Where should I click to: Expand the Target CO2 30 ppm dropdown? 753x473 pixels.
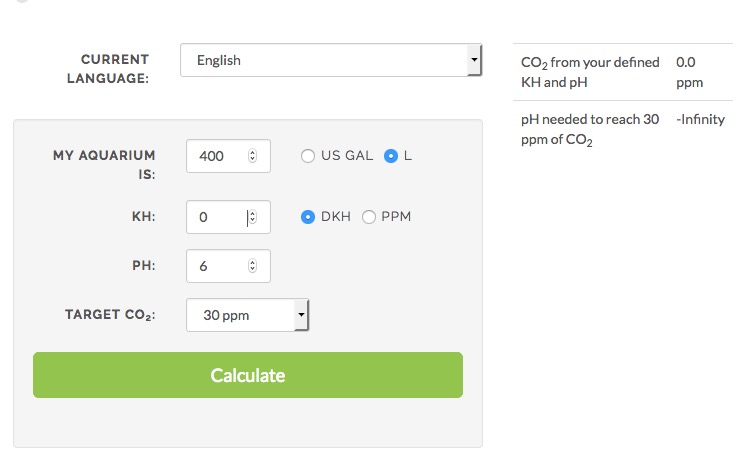248,316
